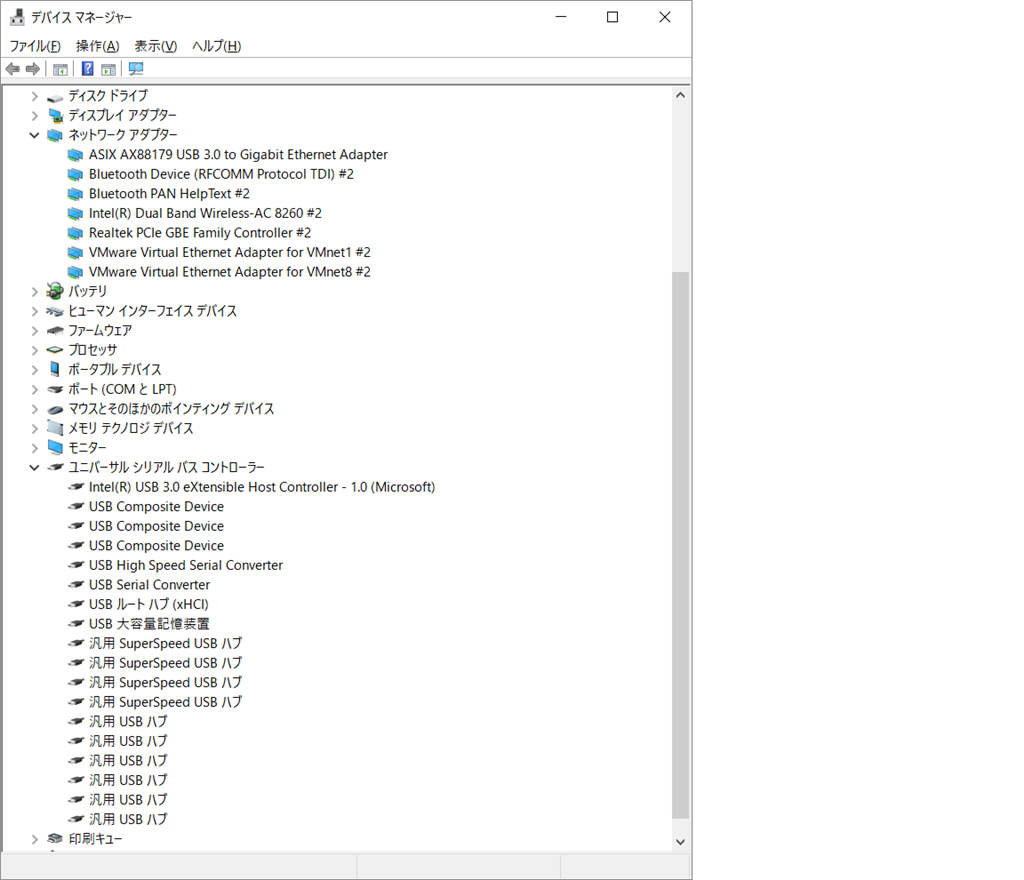Expand the モニター node
Screen dimensions: 1024x880
click(x=35, y=448)
